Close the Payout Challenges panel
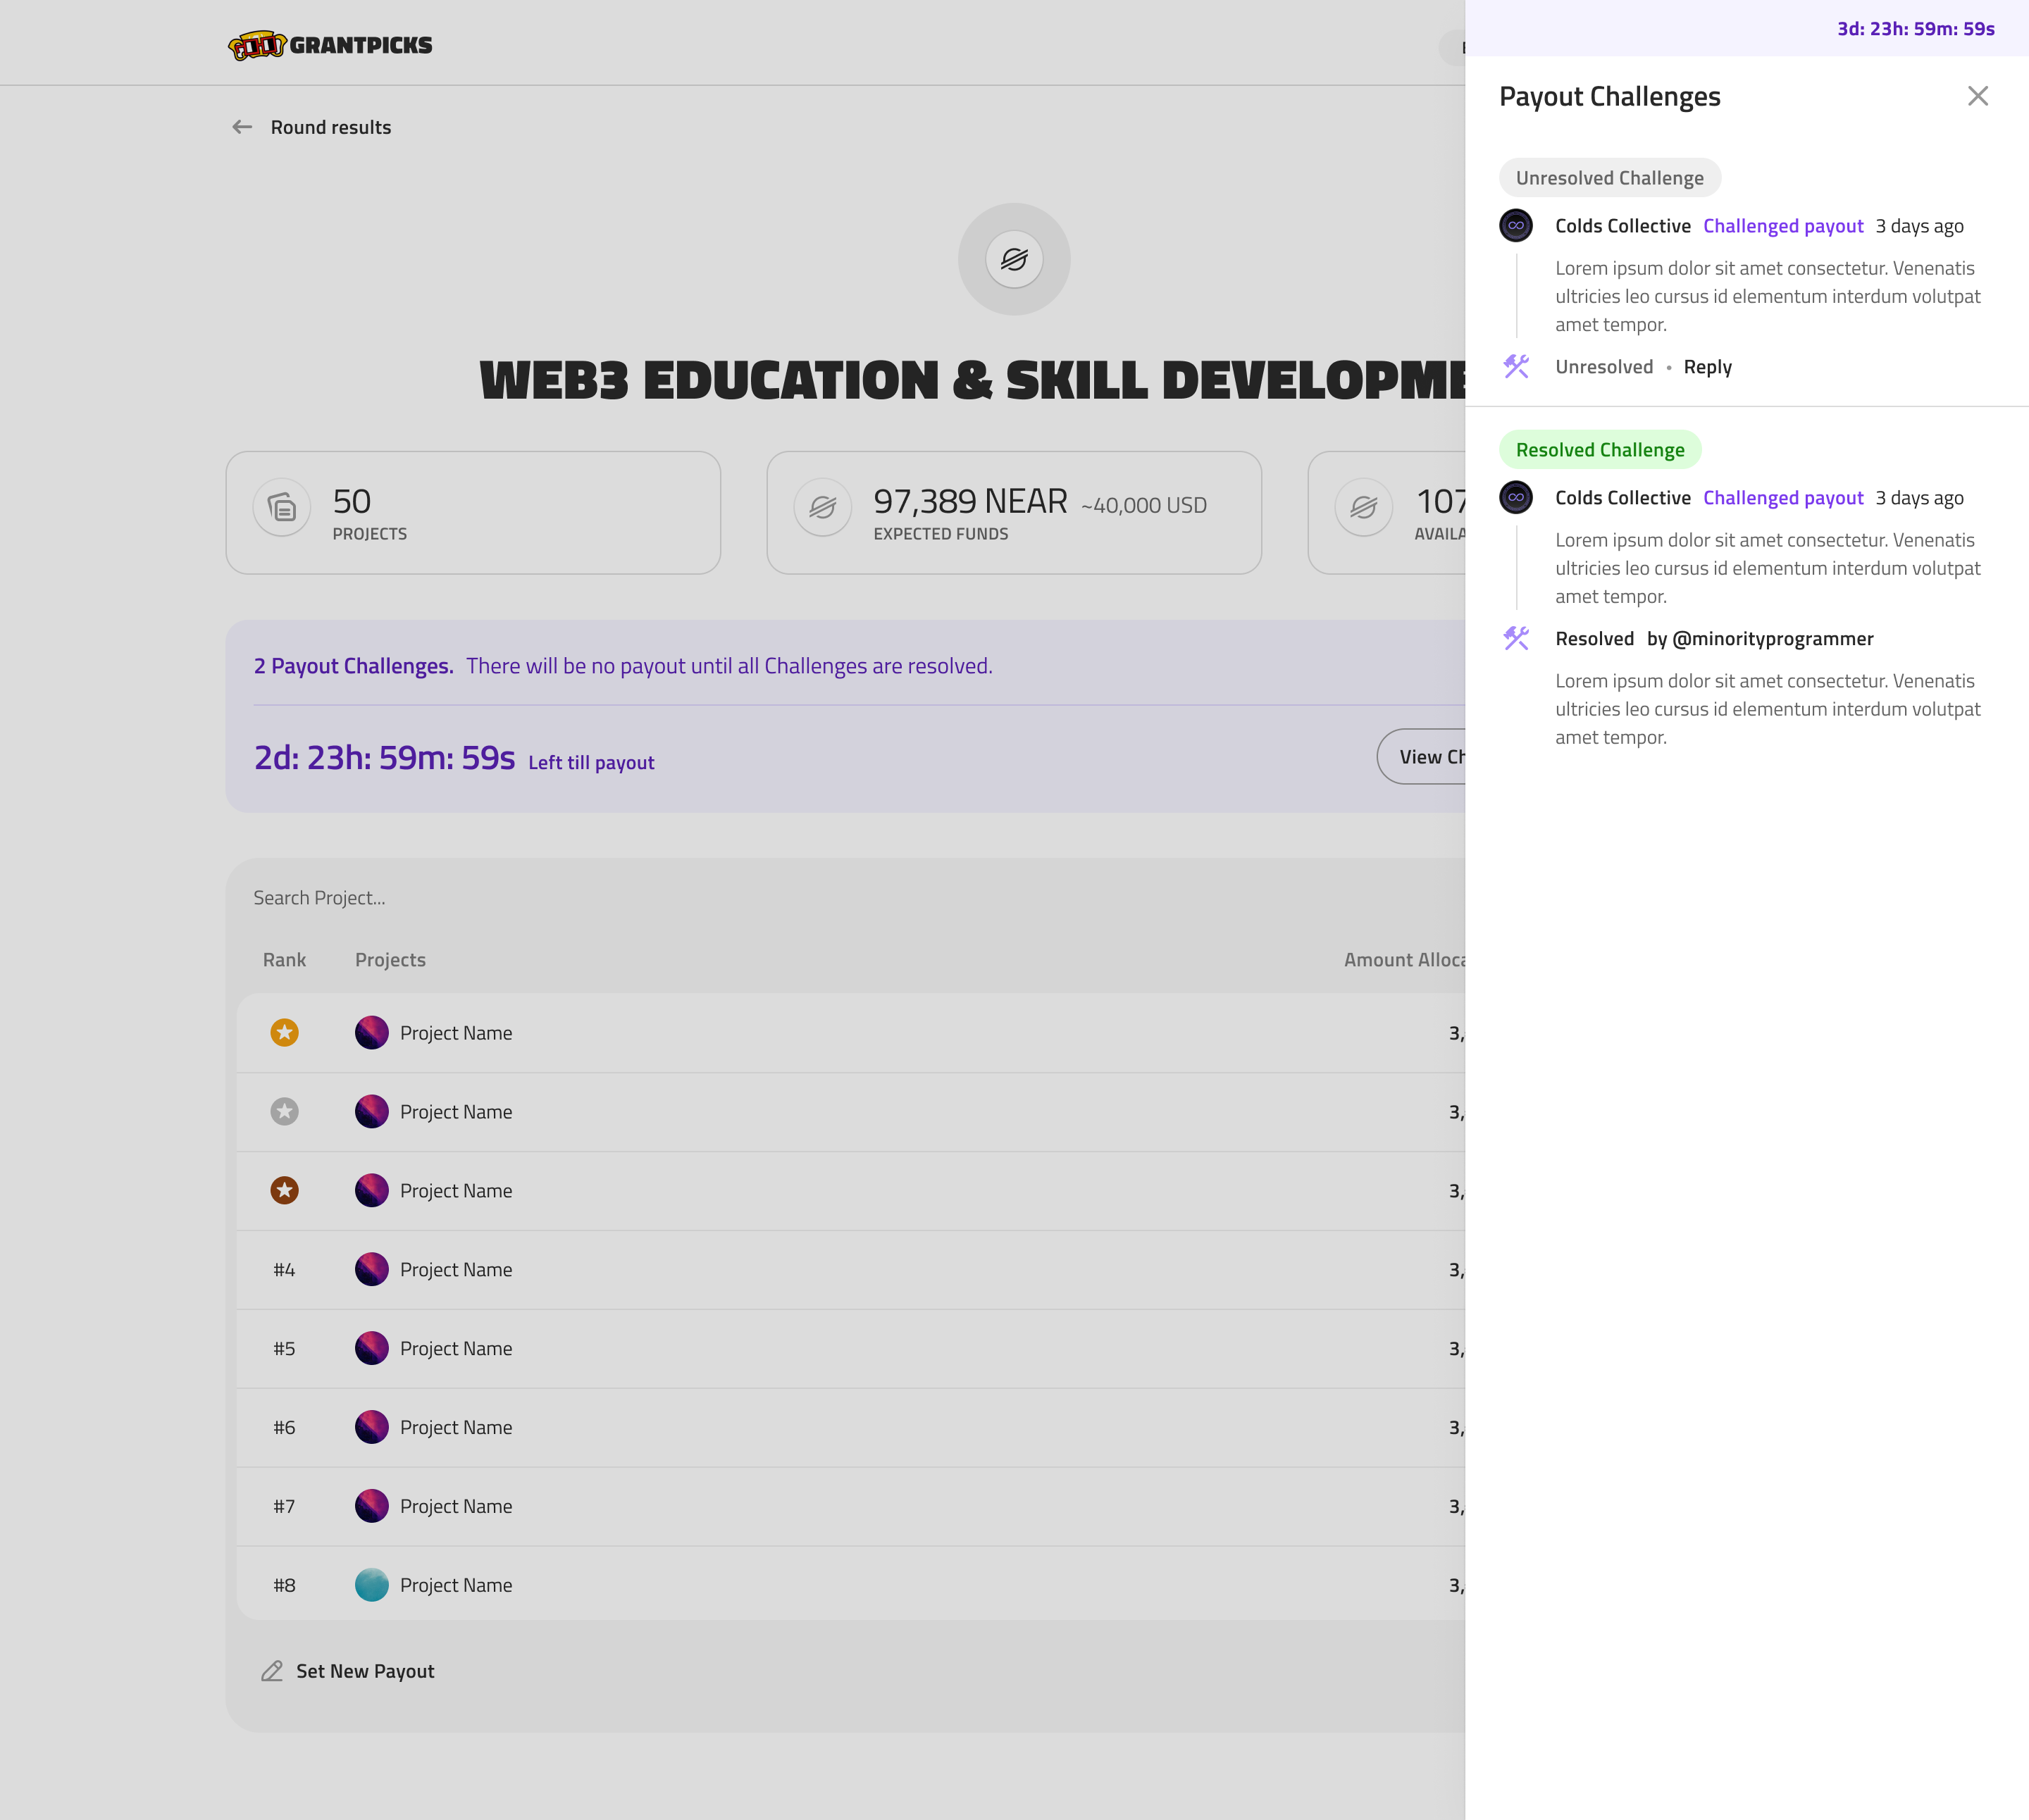 coord(1977,96)
